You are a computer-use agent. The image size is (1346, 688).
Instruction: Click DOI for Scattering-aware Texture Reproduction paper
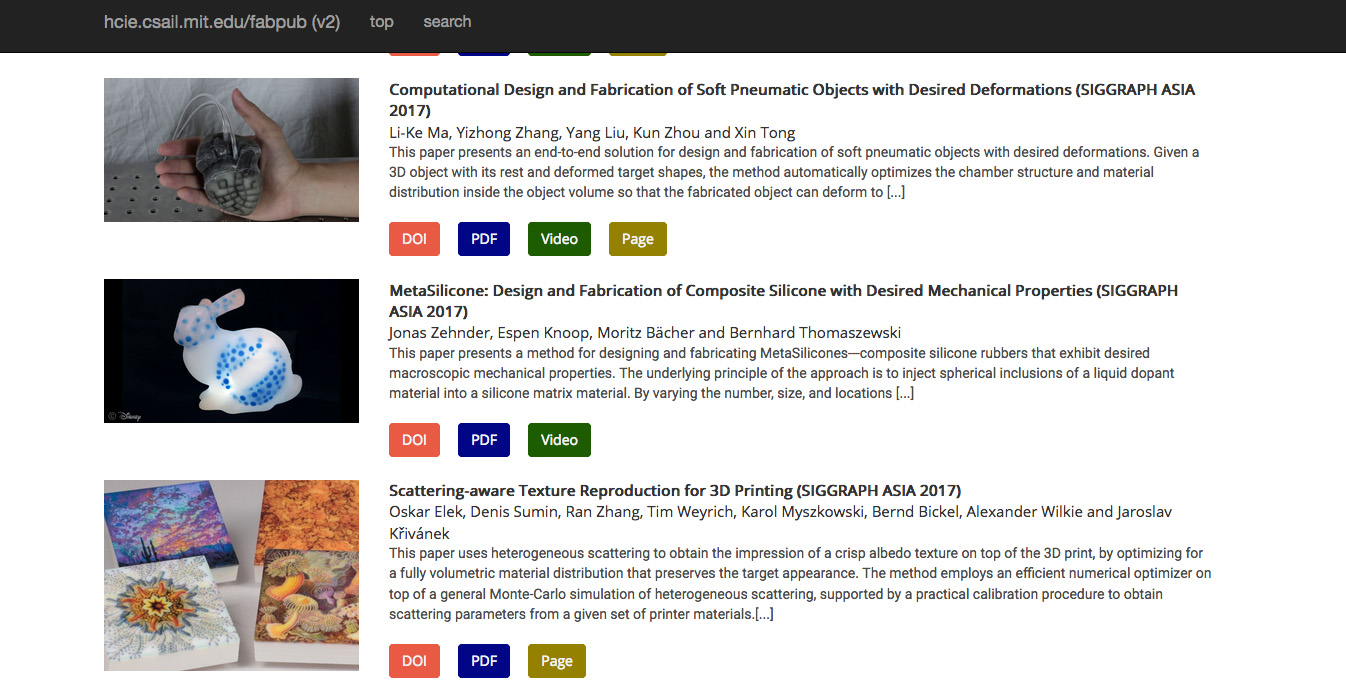(414, 661)
